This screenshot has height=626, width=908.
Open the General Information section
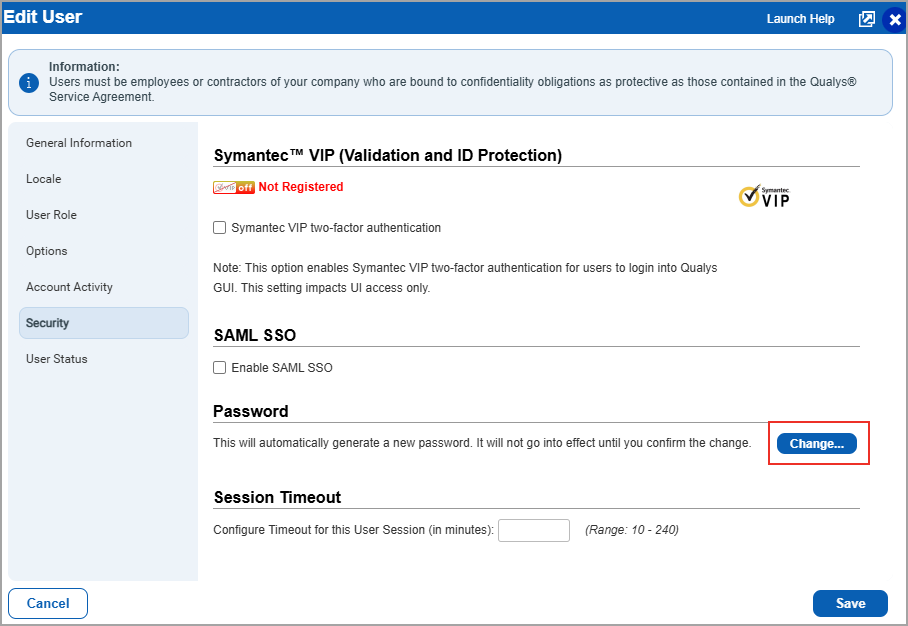coord(79,143)
